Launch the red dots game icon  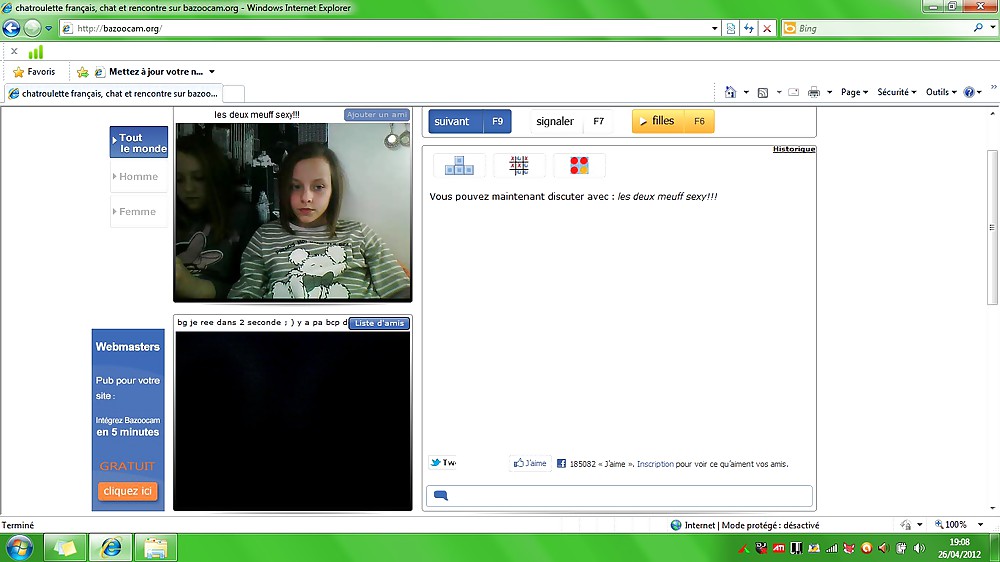coord(579,166)
